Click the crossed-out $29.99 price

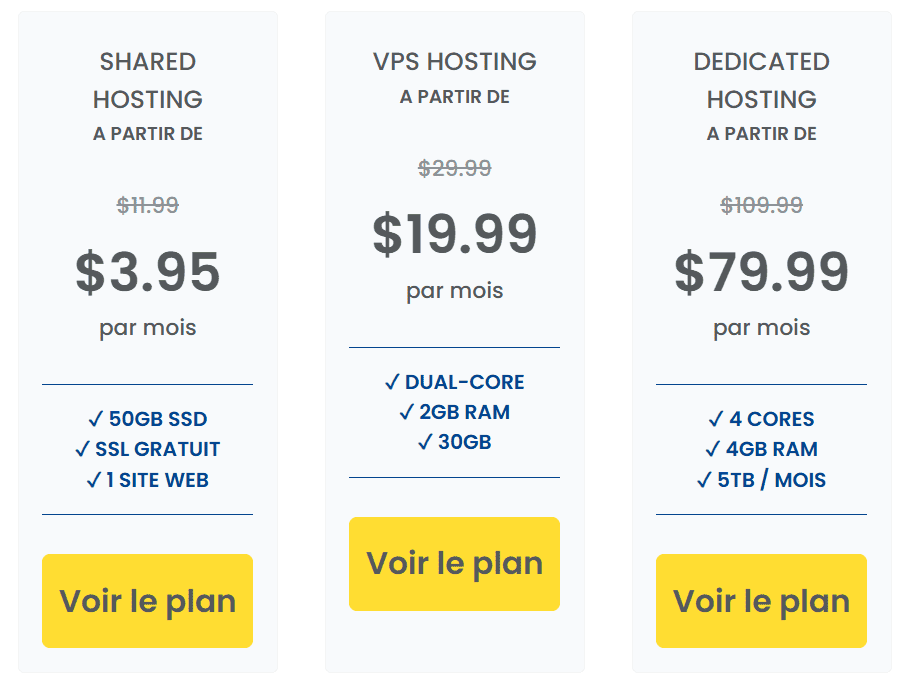[x=454, y=168]
